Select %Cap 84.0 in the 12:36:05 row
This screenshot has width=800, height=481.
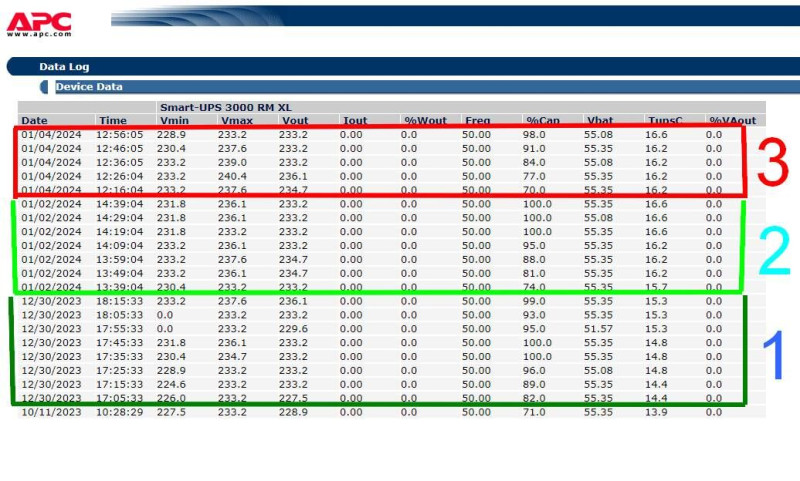534,162
